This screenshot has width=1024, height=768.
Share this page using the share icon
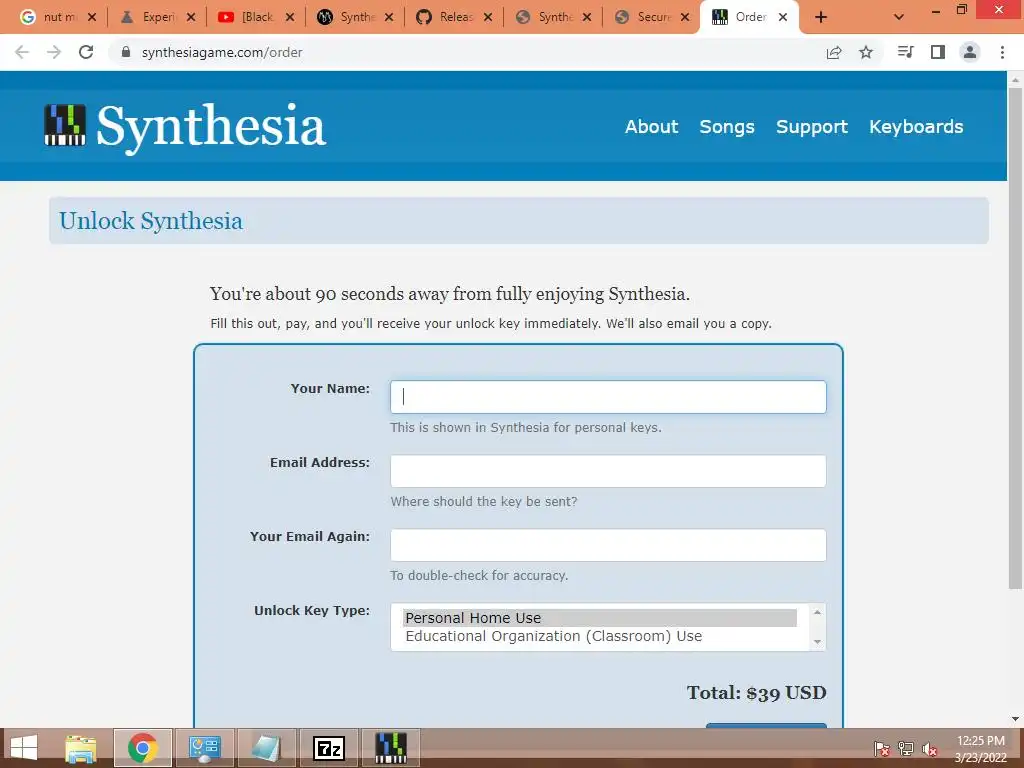click(834, 52)
